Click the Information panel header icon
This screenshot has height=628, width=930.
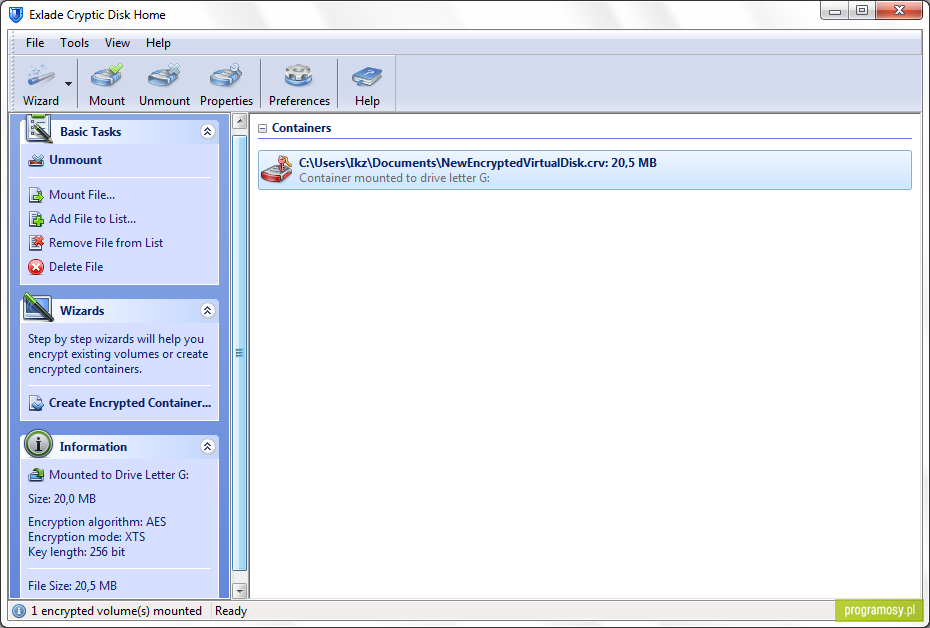click(39, 445)
